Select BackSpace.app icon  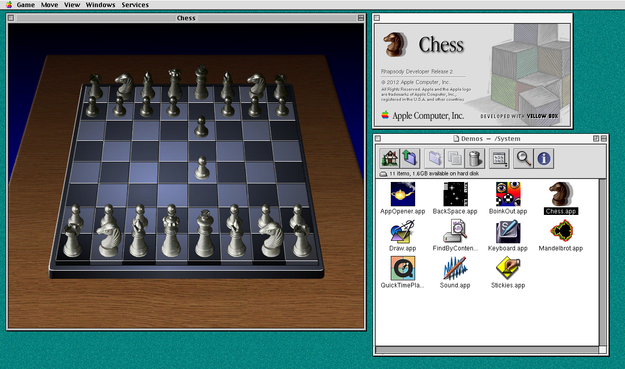tap(455, 194)
